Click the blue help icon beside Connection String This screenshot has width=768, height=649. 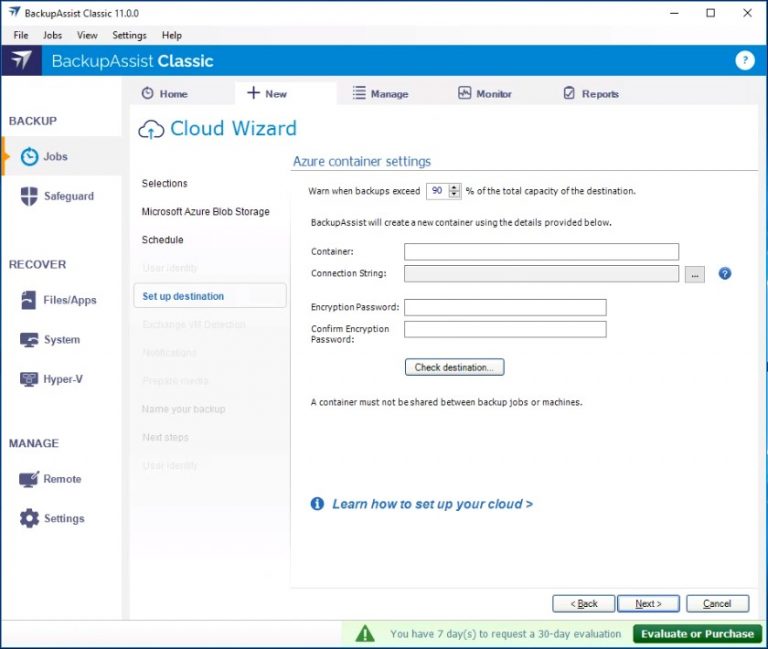(725, 273)
